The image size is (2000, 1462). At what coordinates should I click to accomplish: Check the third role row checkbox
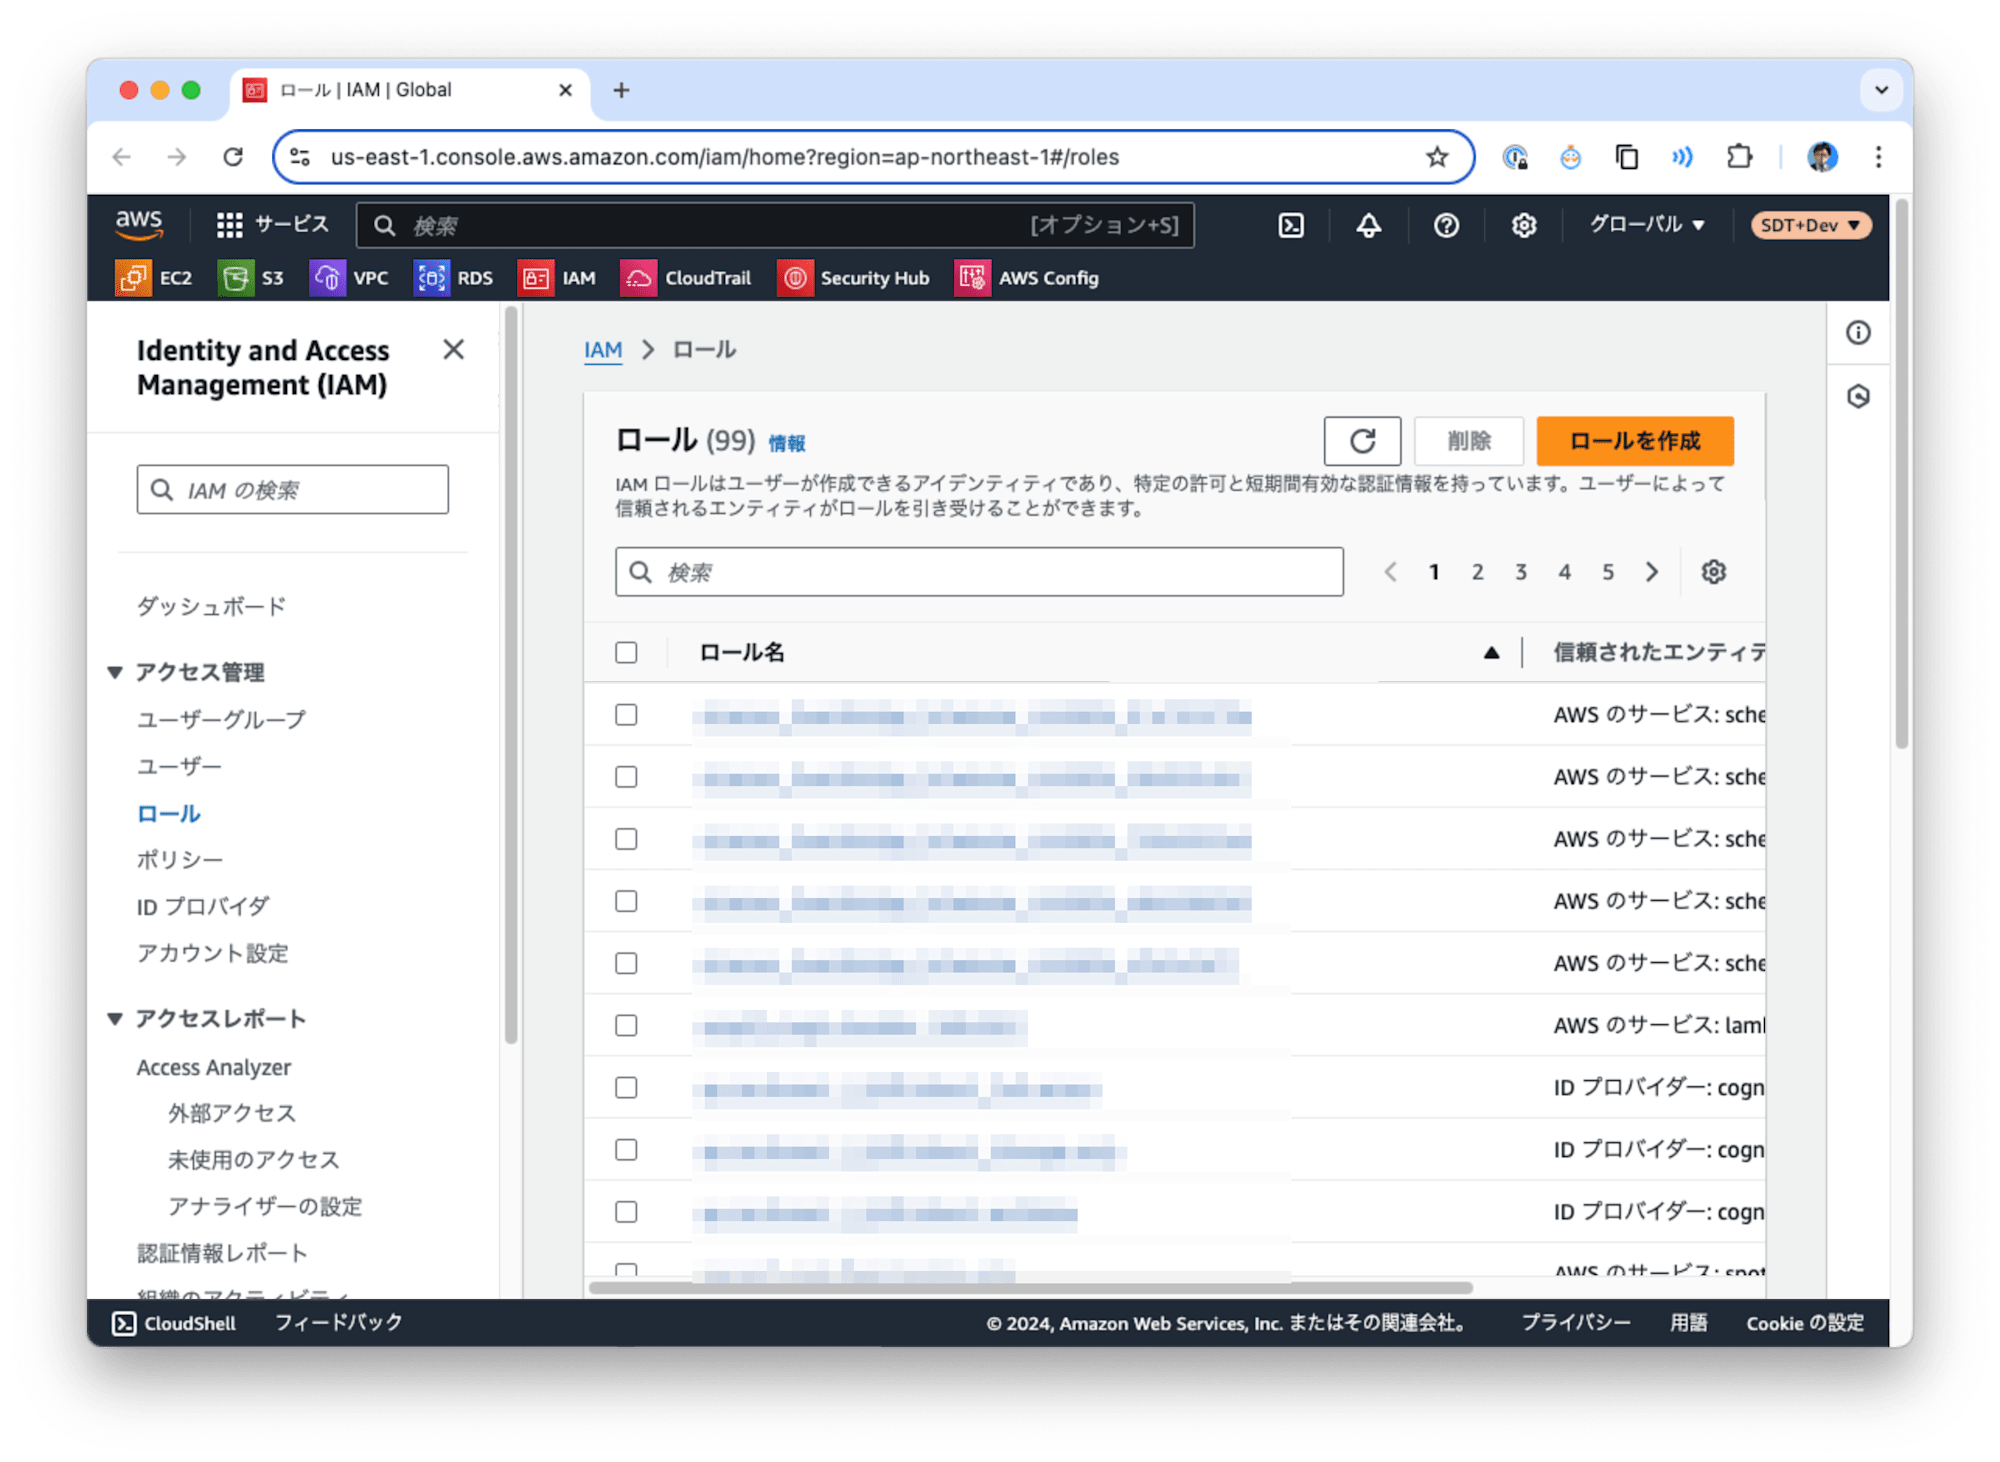[x=626, y=839]
